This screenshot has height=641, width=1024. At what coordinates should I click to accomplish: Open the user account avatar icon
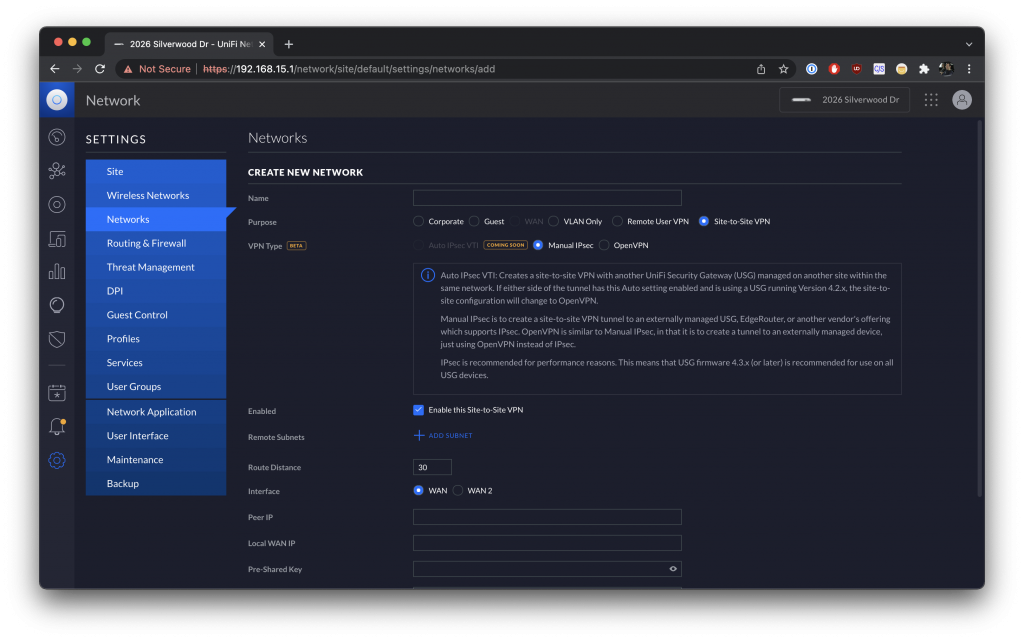962,100
